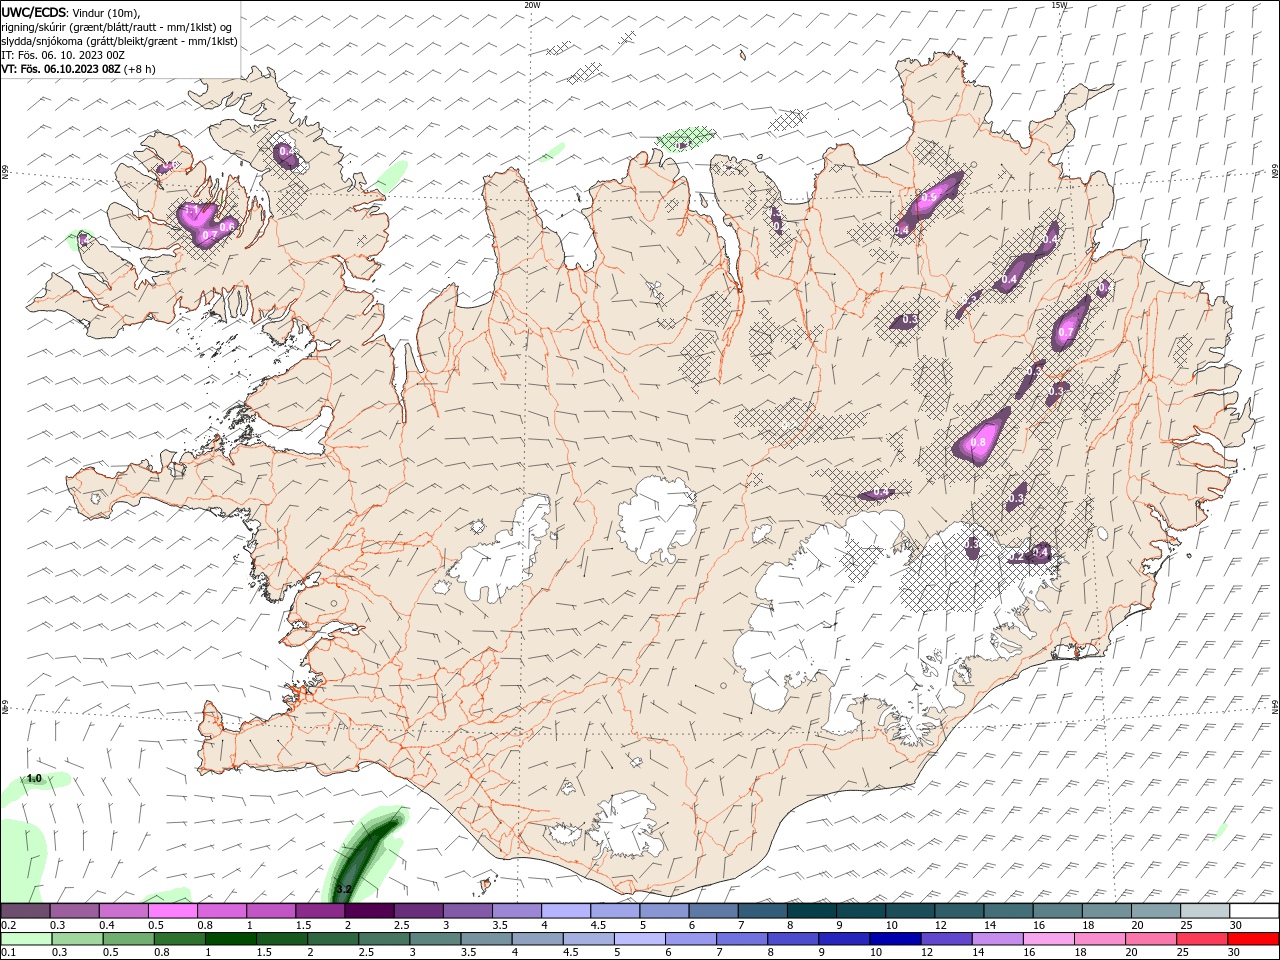Select the dark purple swatch labeled 2
Screen dimensions: 1280x960
pyautogui.click(x=369, y=911)
